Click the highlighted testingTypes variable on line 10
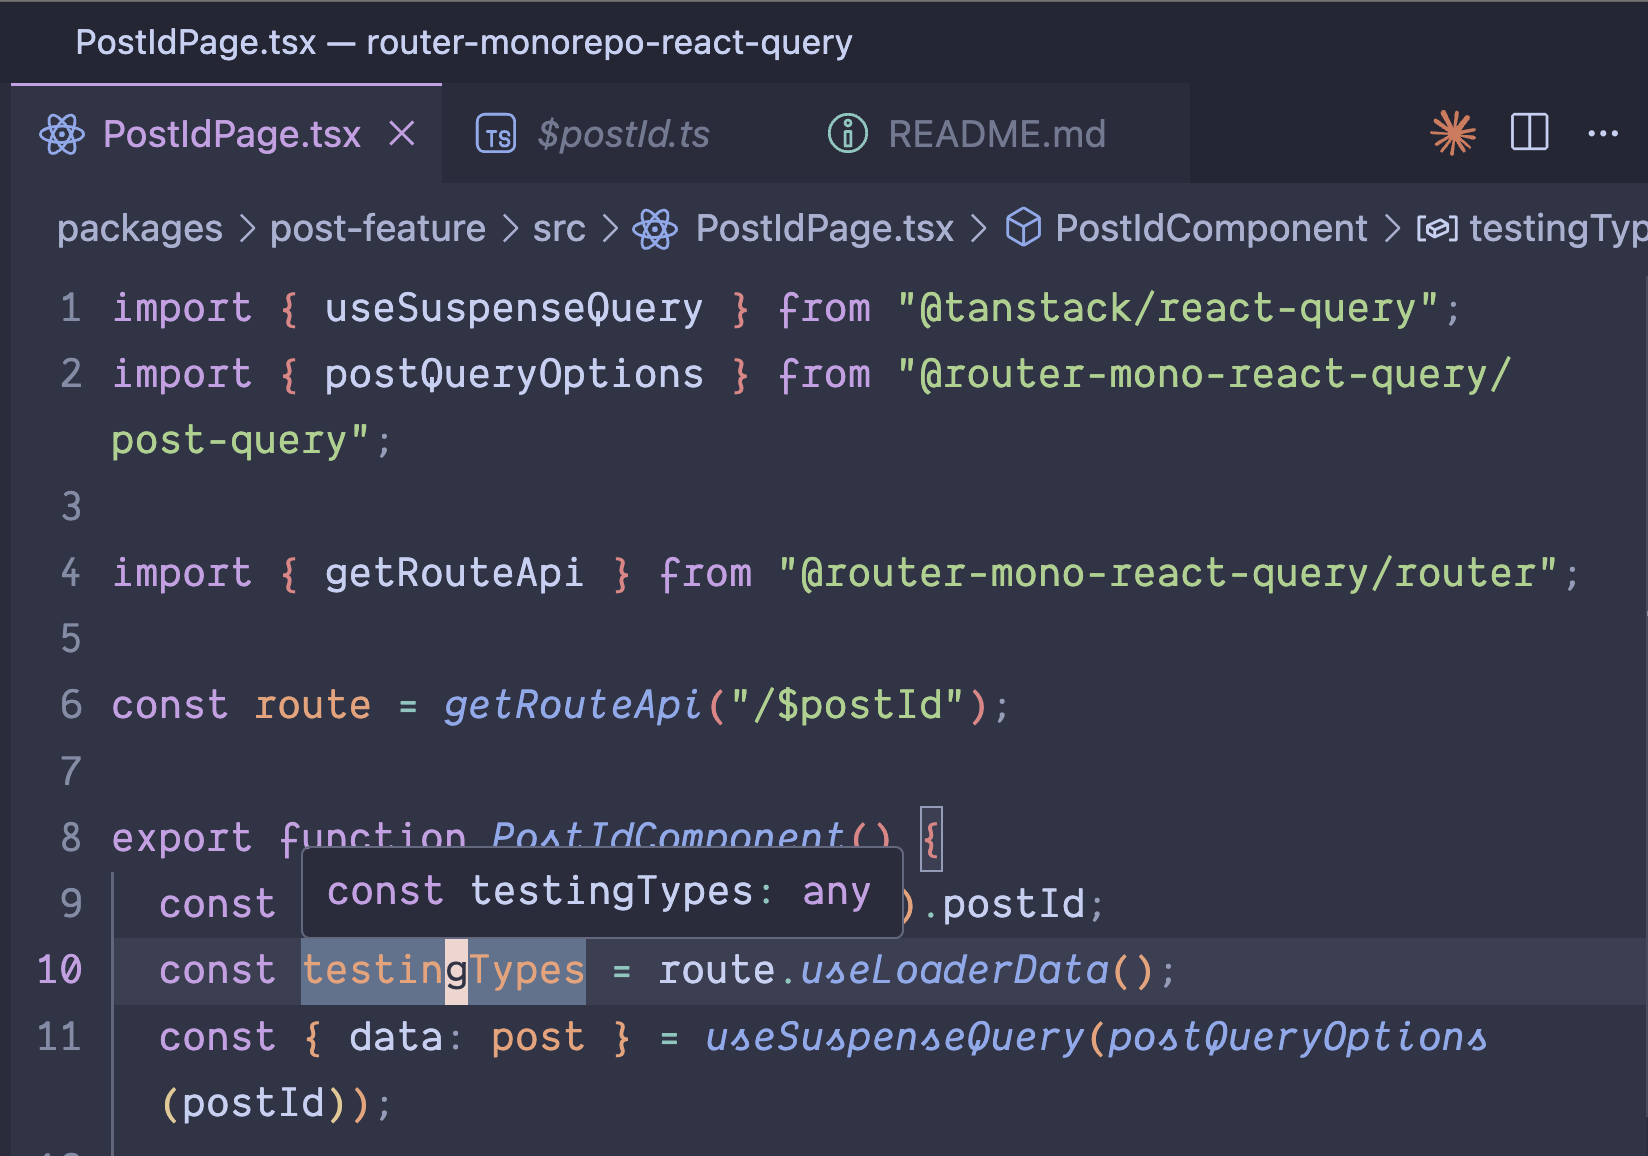Image resolution: width=1648 pixels, height=1156 pixels. 443,970
